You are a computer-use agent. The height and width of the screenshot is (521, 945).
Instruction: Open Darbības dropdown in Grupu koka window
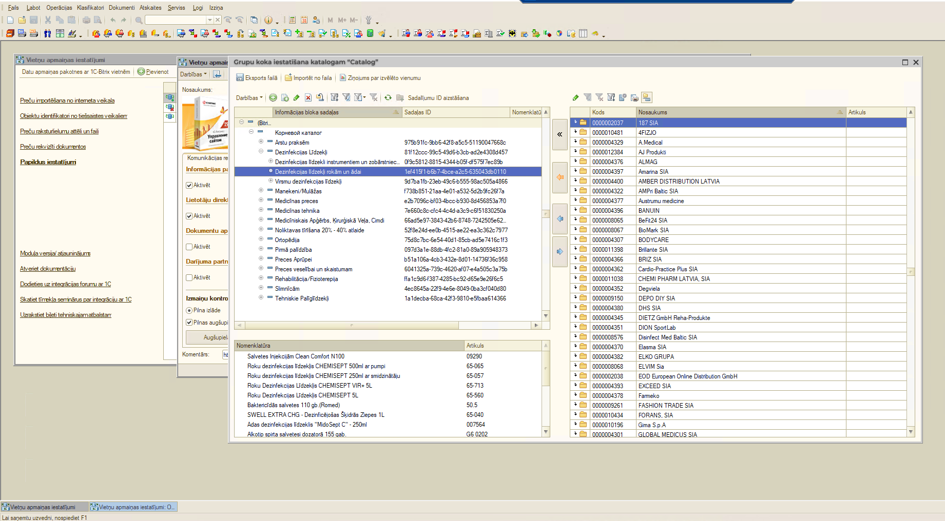tap(250, 98)
